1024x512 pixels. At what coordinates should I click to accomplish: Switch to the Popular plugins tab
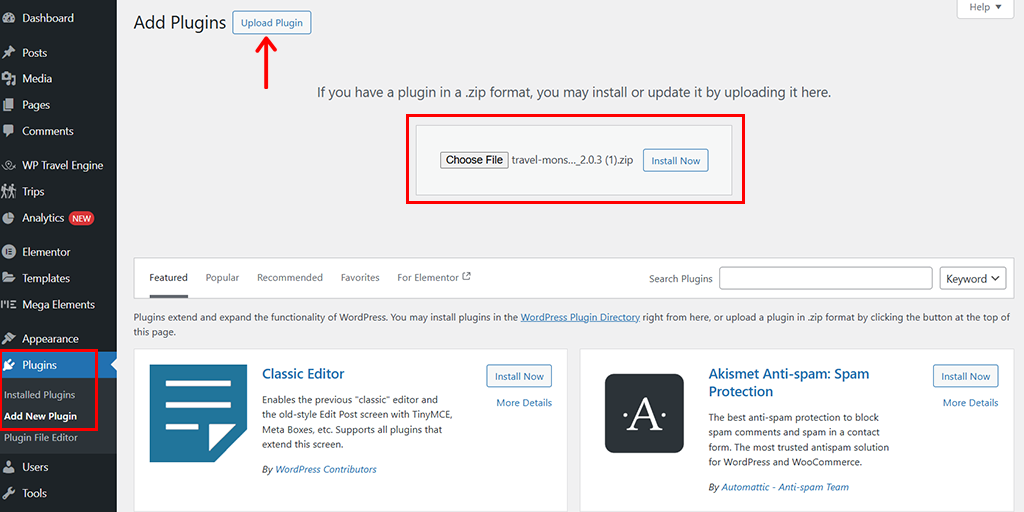point(222,278)
